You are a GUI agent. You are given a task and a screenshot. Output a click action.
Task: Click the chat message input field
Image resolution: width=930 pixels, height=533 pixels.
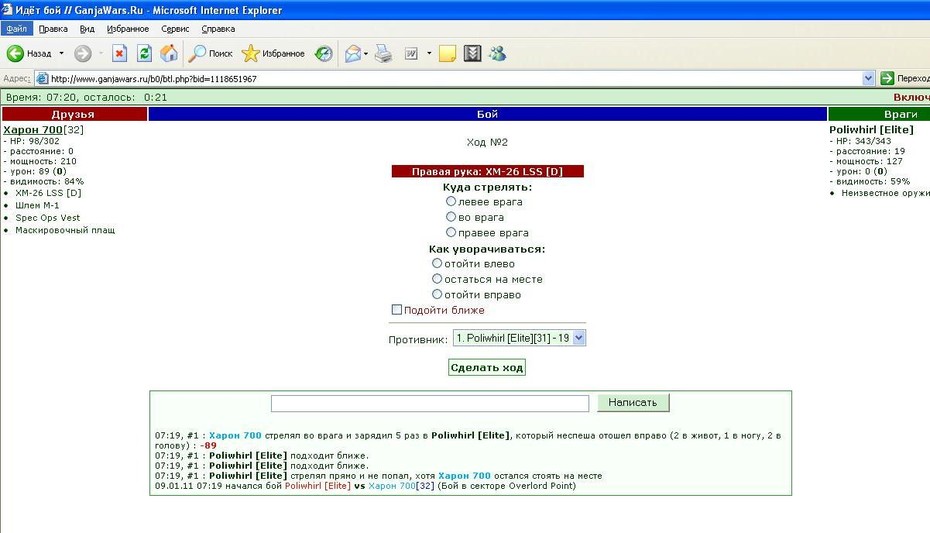430,403
